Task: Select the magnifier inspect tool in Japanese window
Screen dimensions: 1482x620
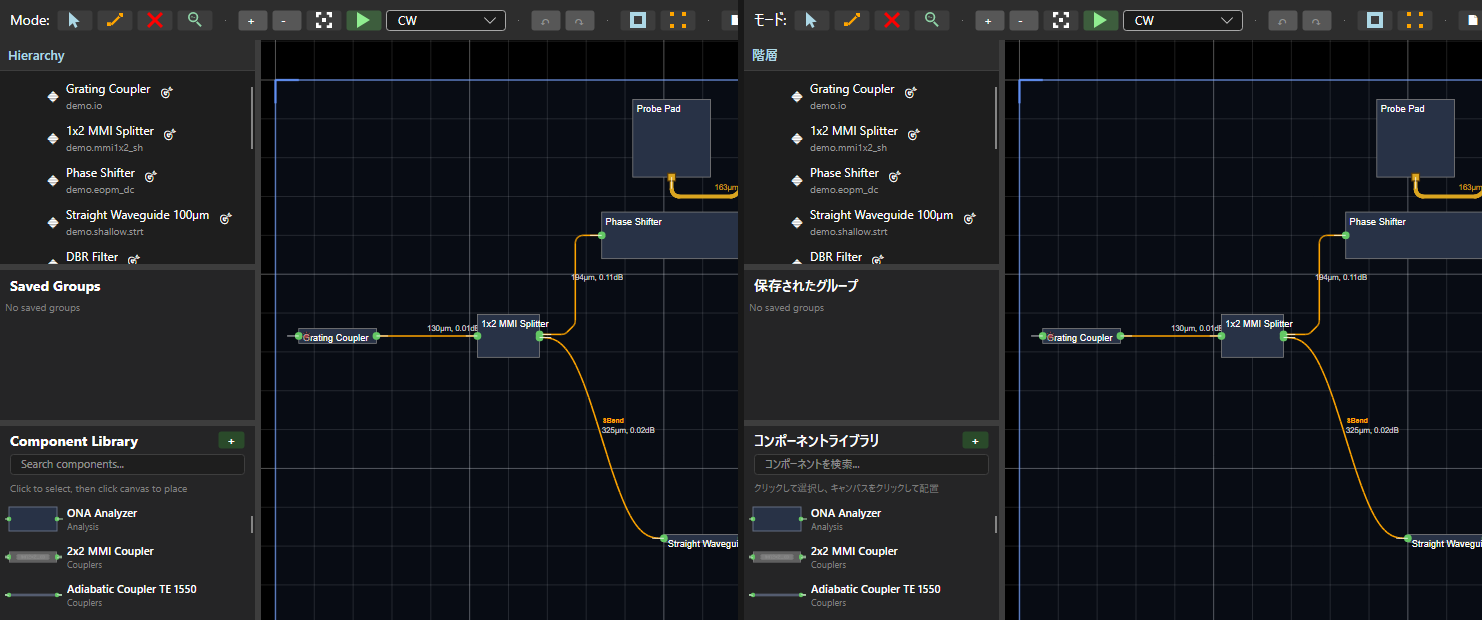Action: [x=932, y=20]
